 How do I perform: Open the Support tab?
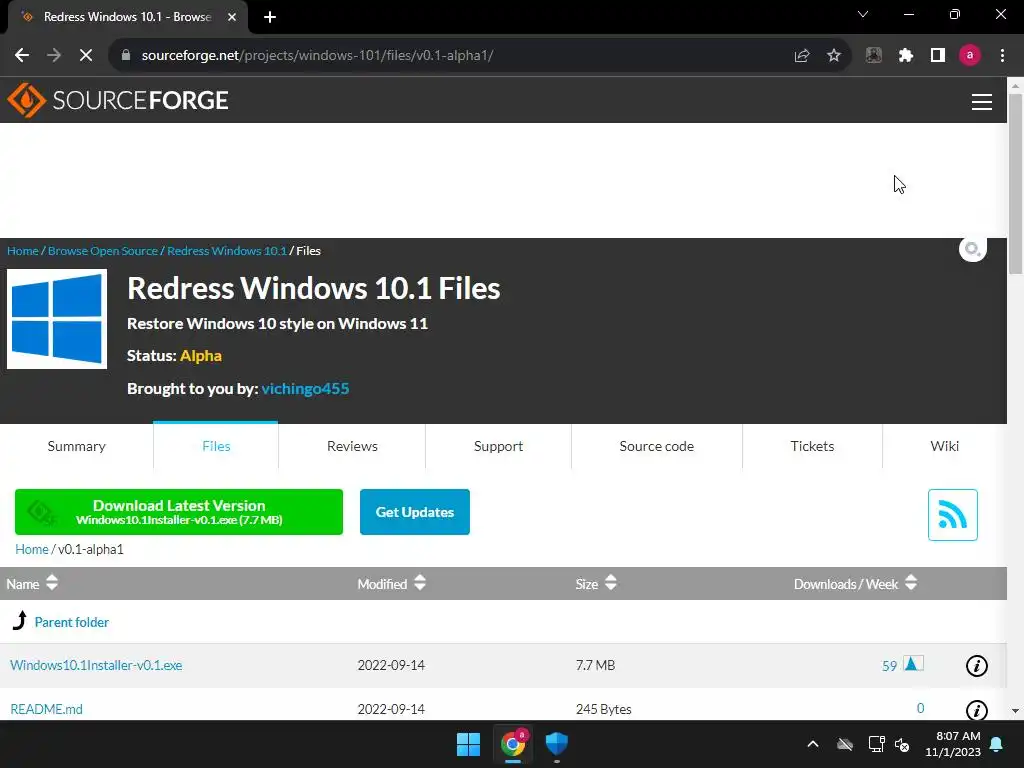pos(498,446)
